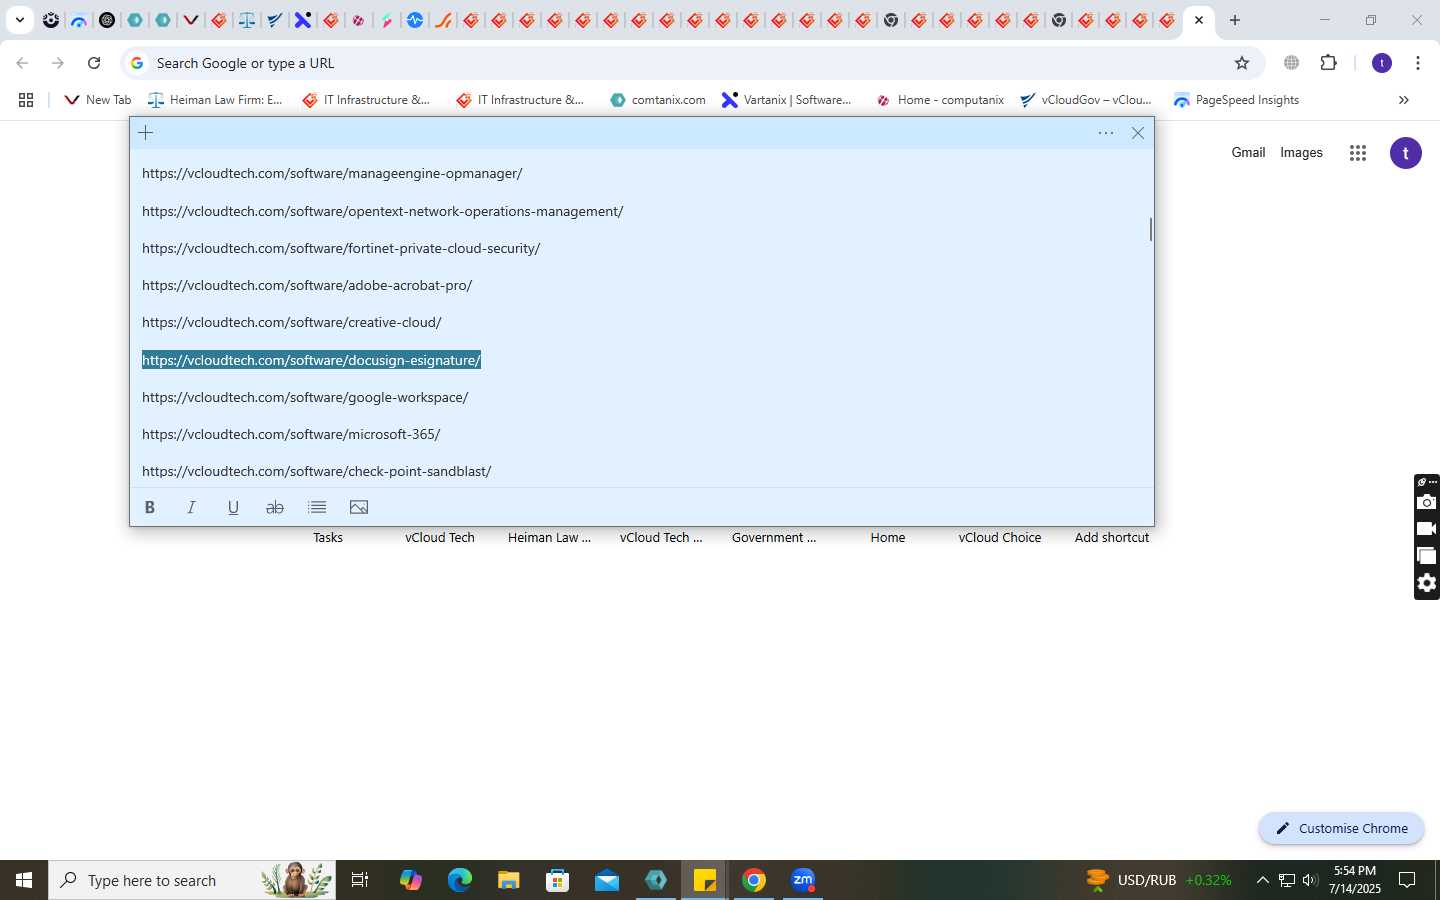Viewport: 1440px width, 900px height.
Task: Go forward using Chrome forward arrow
Action: [58, 63]
